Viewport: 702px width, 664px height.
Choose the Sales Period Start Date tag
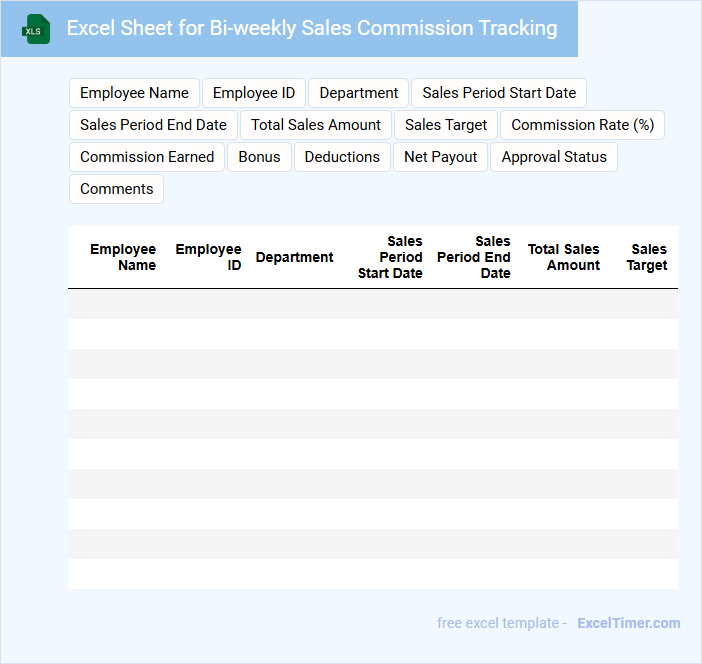[499, 93]
